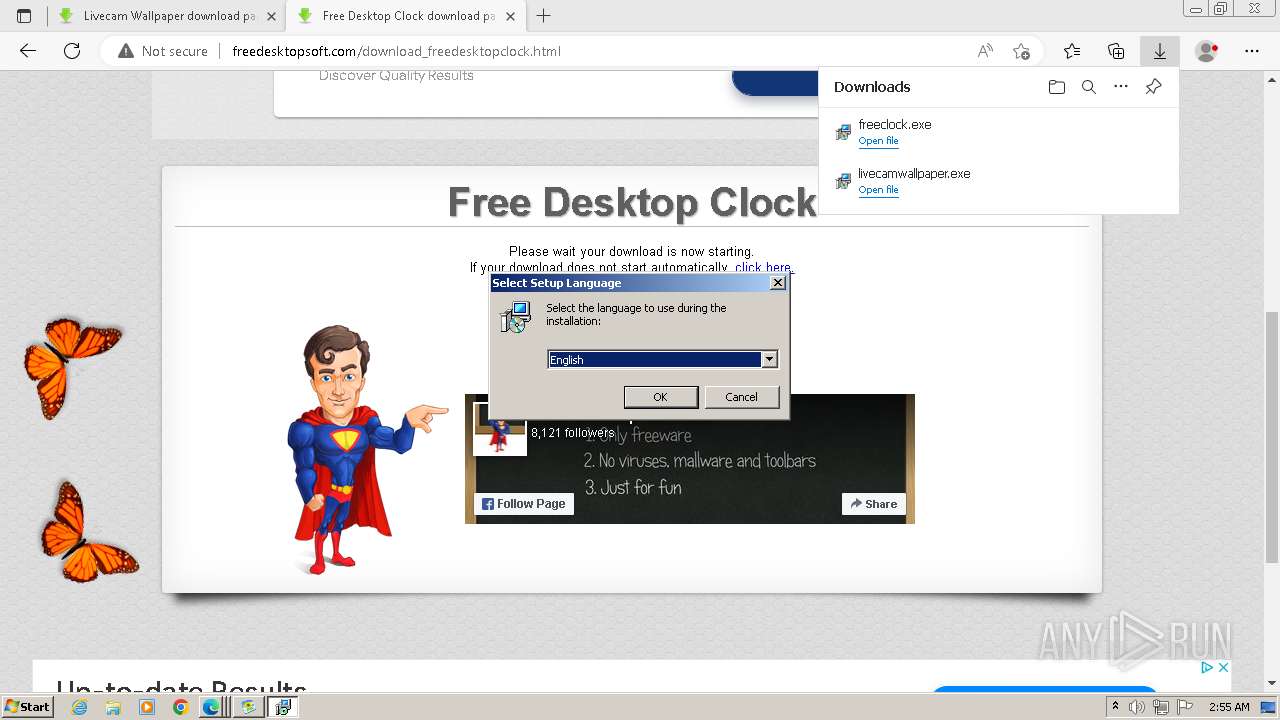This screenshot has height=720, width=1280.
Task: Open the Collections icon
Action: click(x=1116, y=51)
